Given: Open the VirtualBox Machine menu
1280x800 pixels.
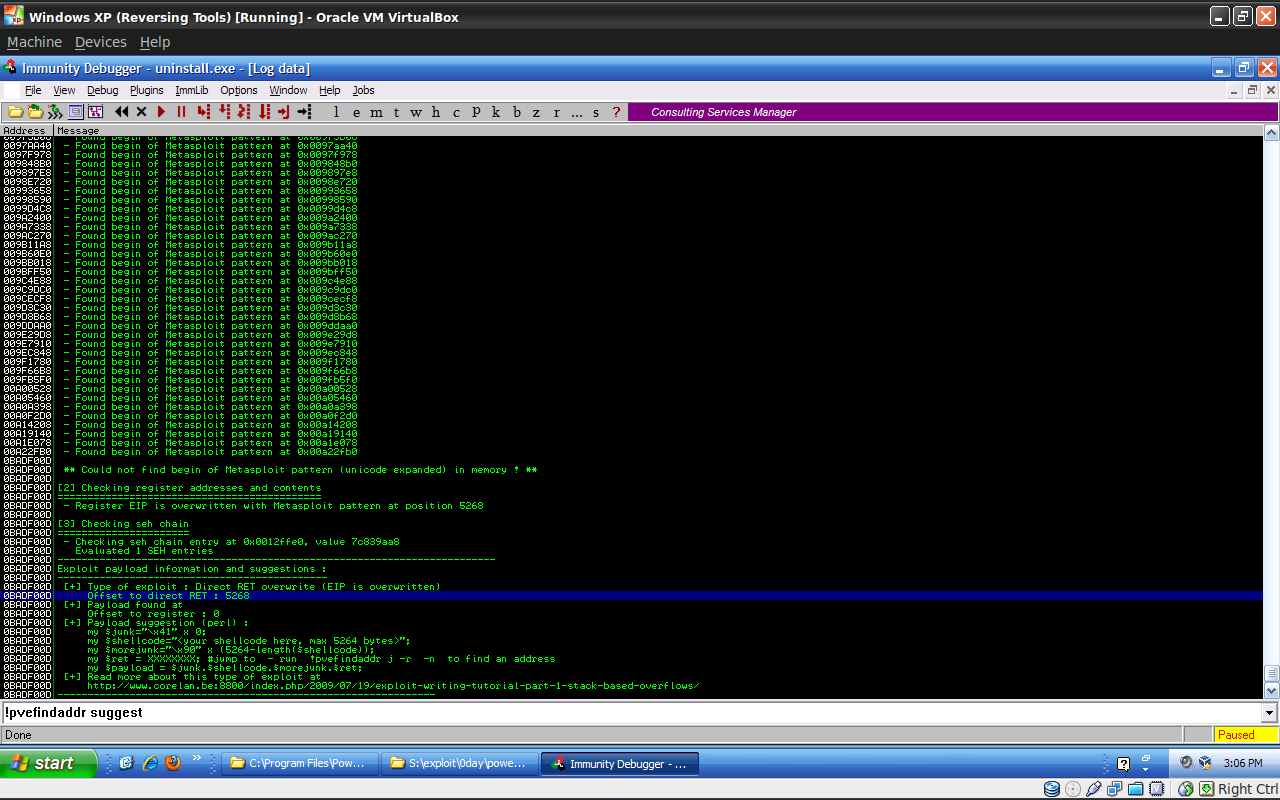Looking at the screenshot, I should point(34,42).
